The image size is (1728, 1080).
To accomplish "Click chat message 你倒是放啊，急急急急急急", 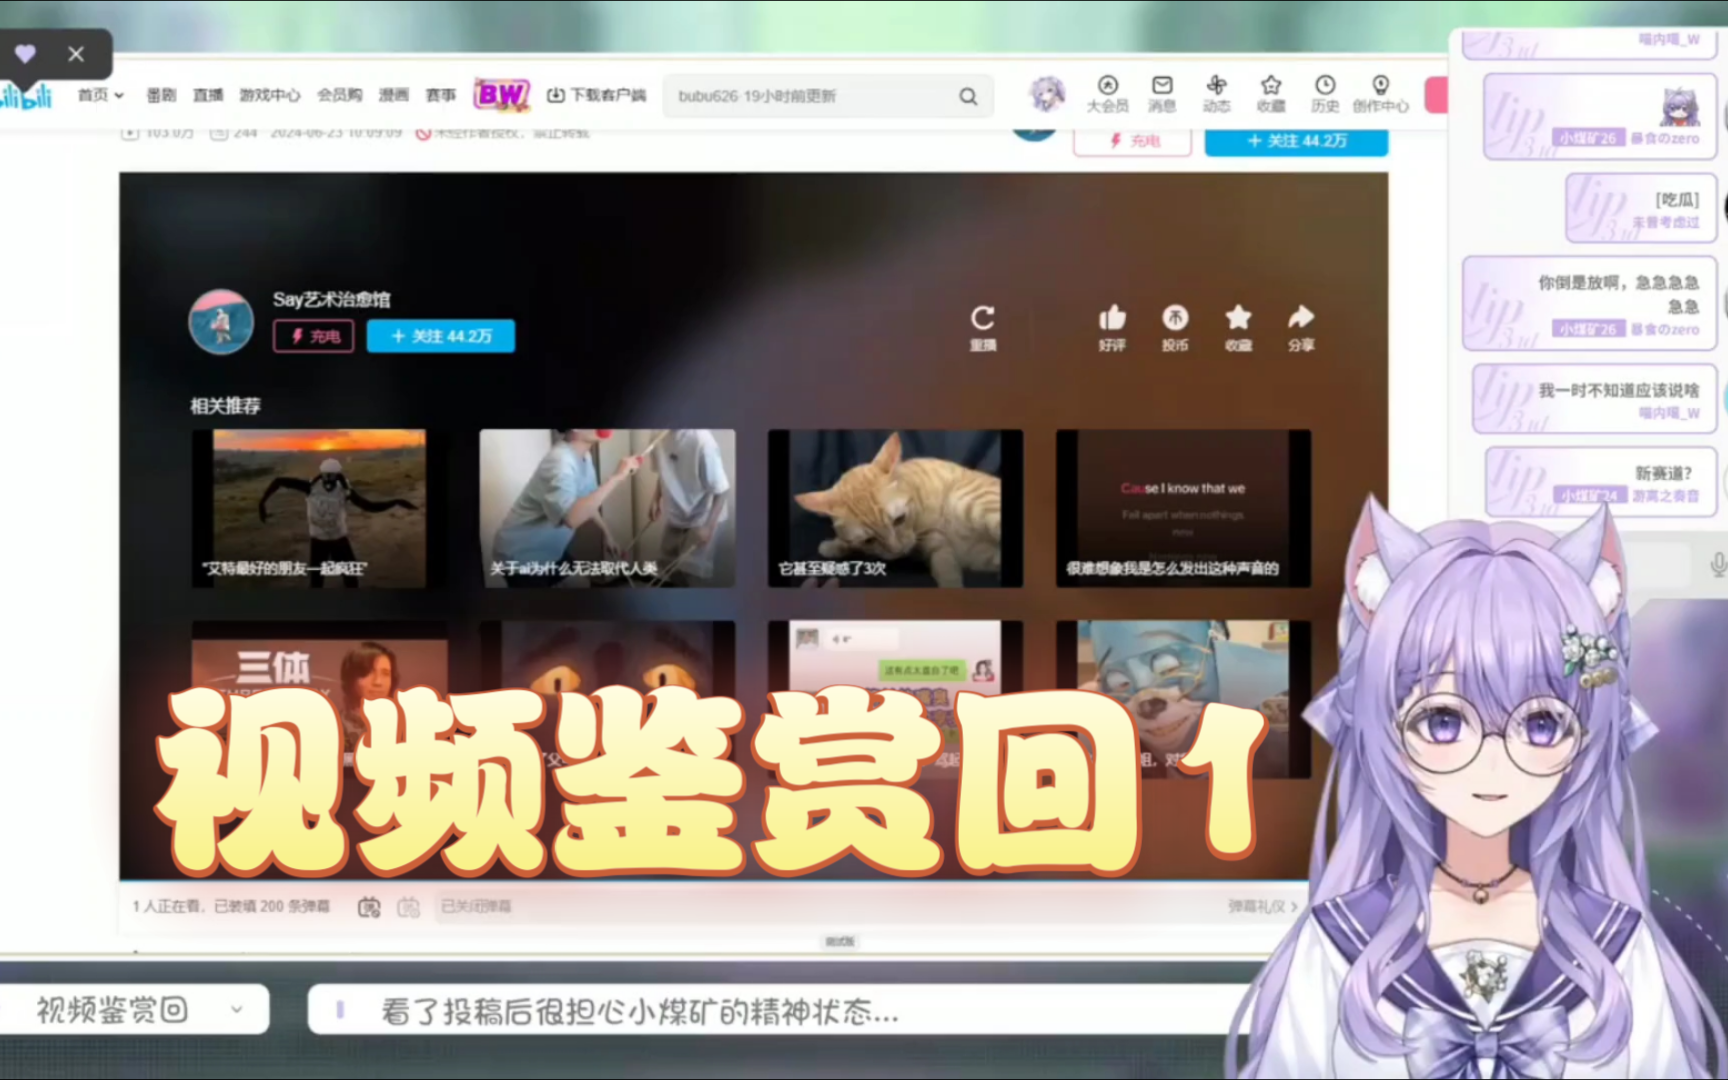I will [1589, 304].
